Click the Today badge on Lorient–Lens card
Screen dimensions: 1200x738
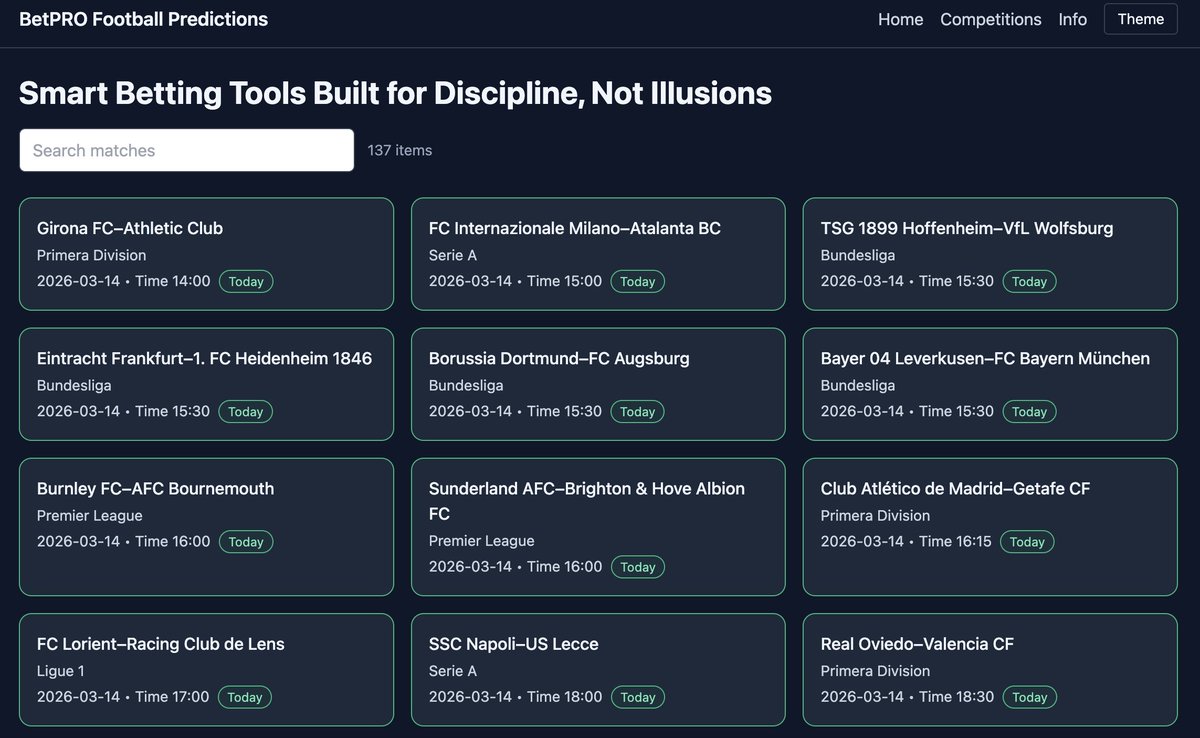point(245,697)
